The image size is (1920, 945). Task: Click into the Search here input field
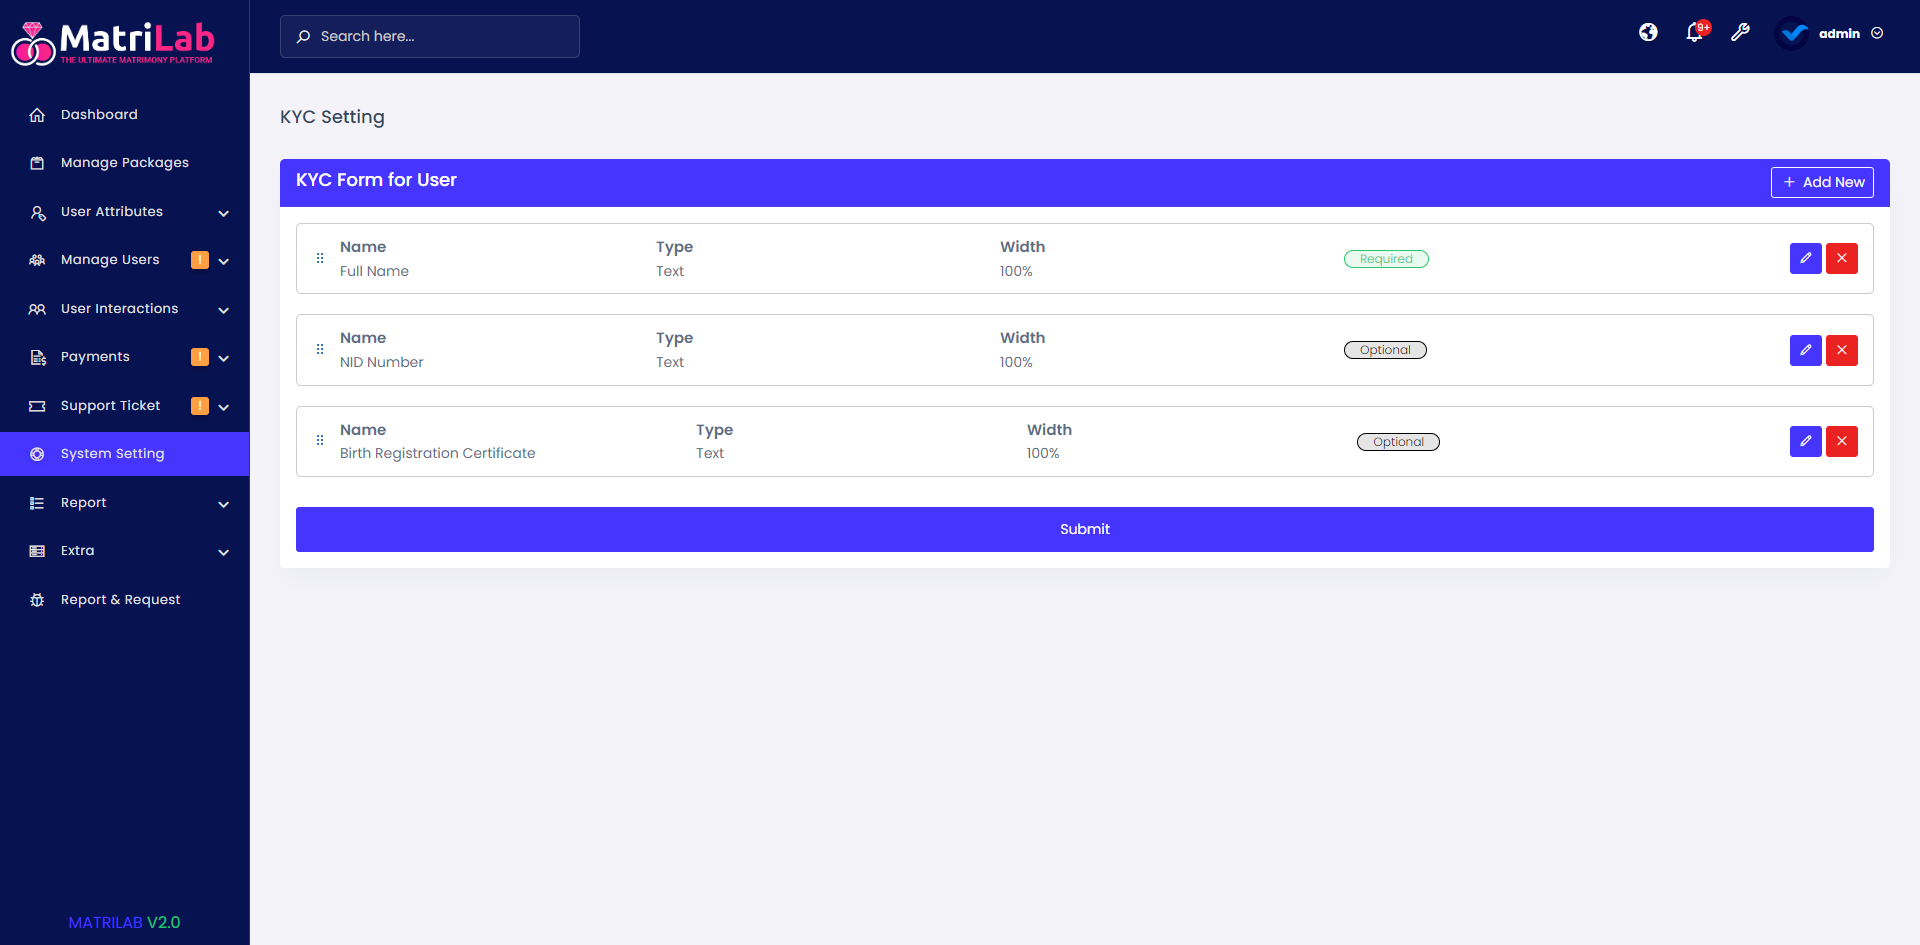[430, 36]
